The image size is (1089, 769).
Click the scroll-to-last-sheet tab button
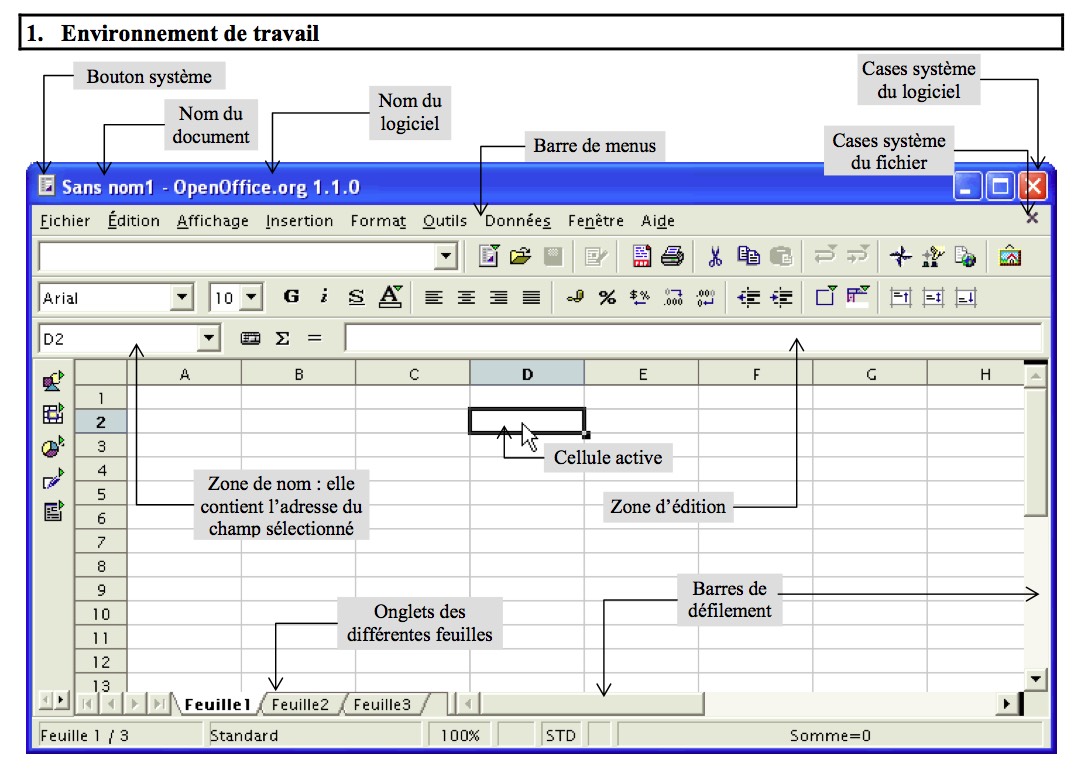159,704
